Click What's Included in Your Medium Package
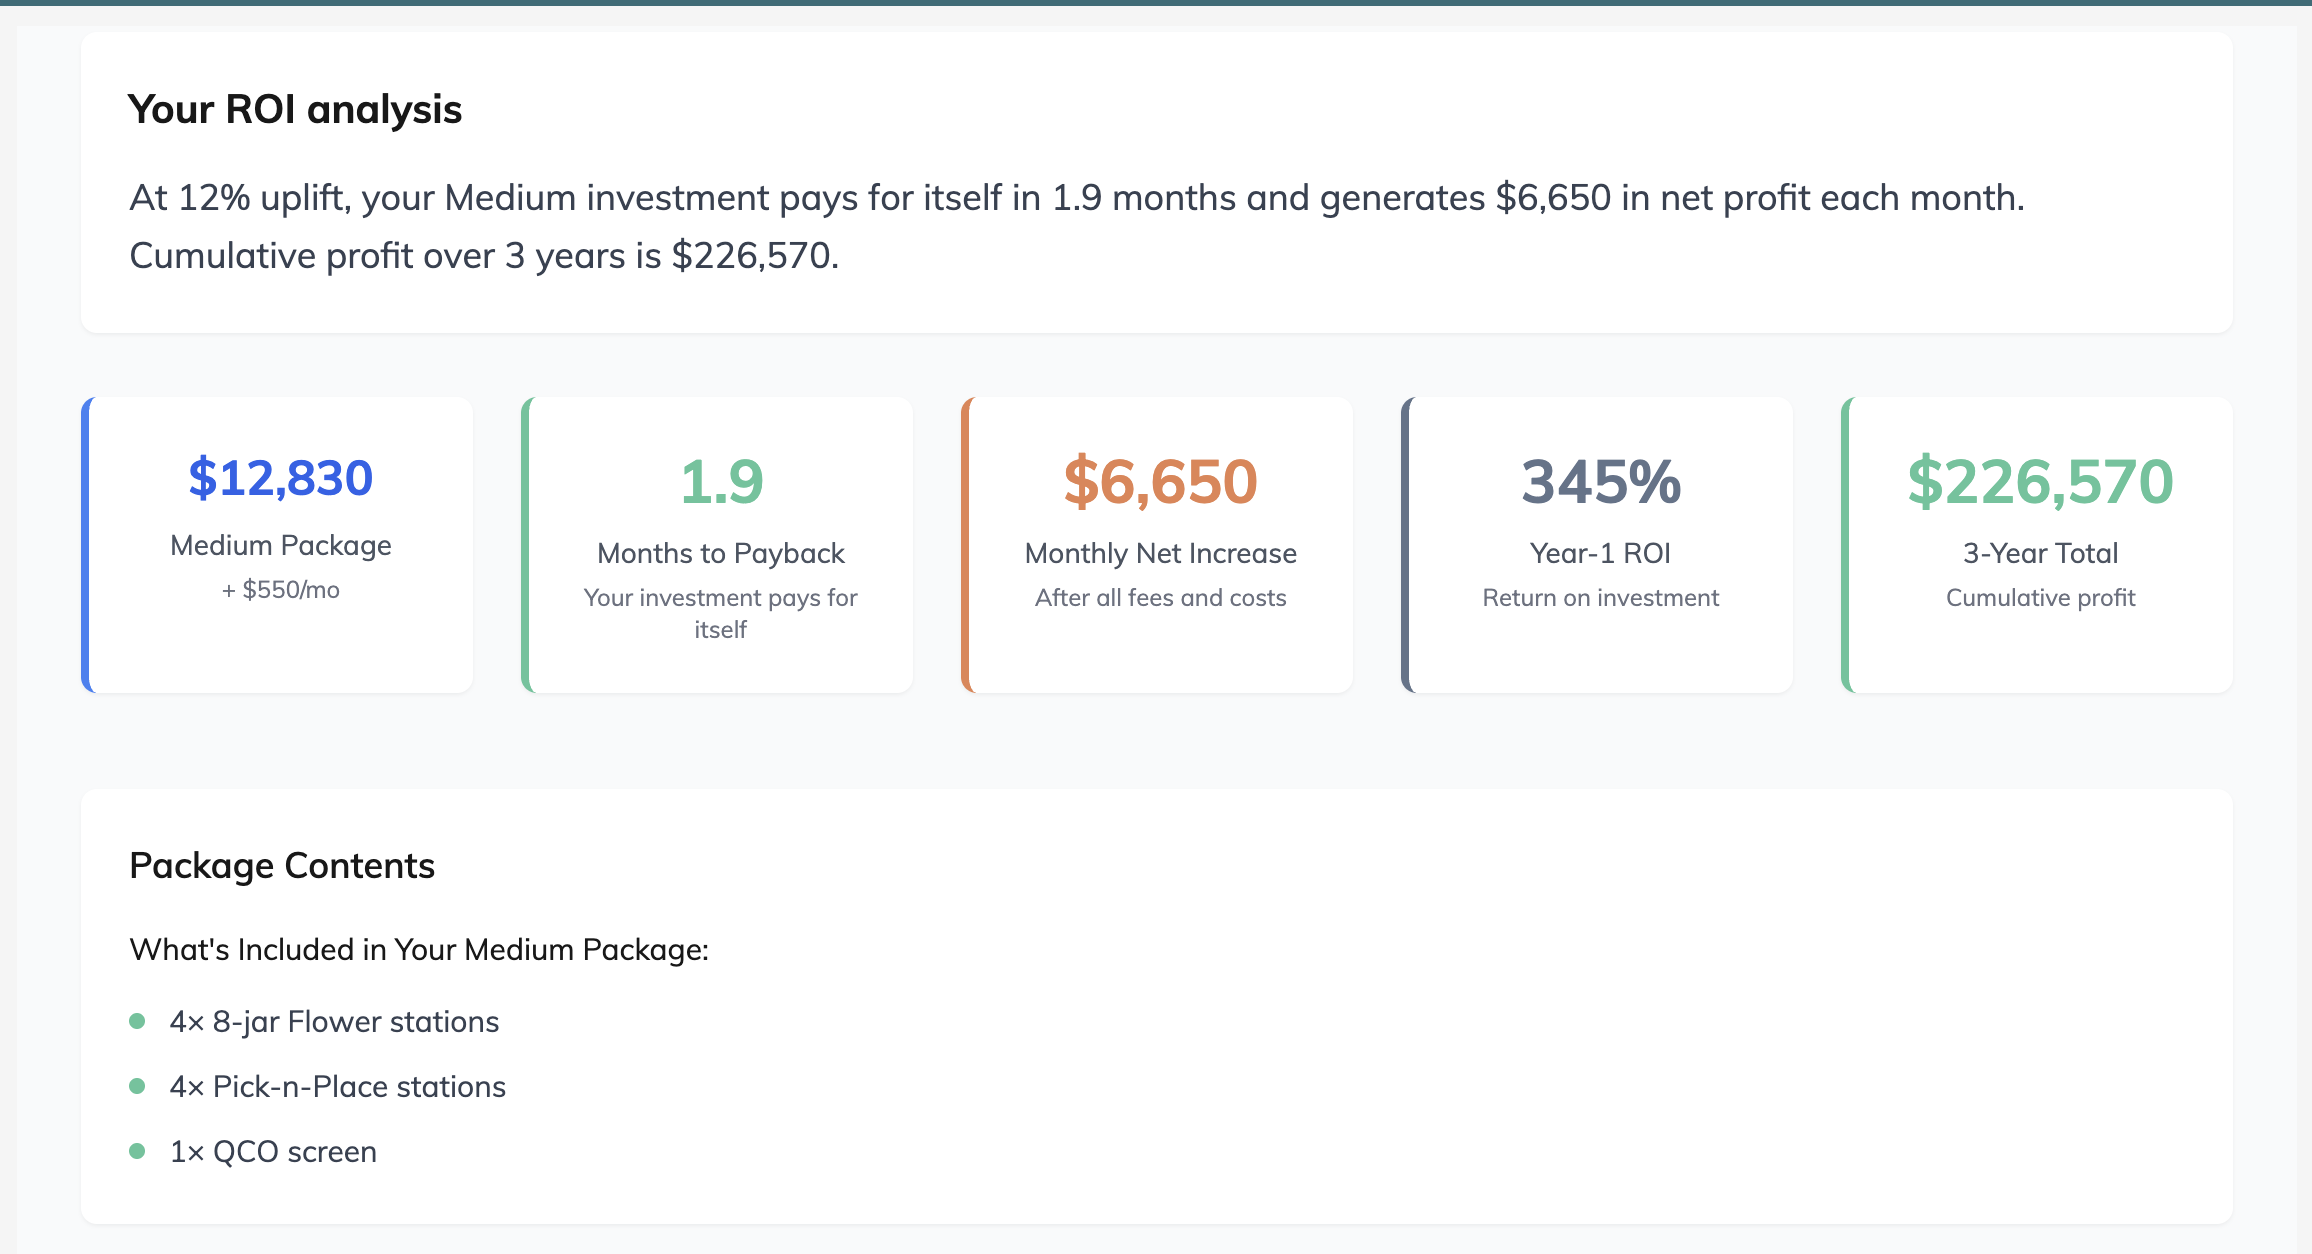Viewport: 2312px width, 1254px height. pos(419,950)
